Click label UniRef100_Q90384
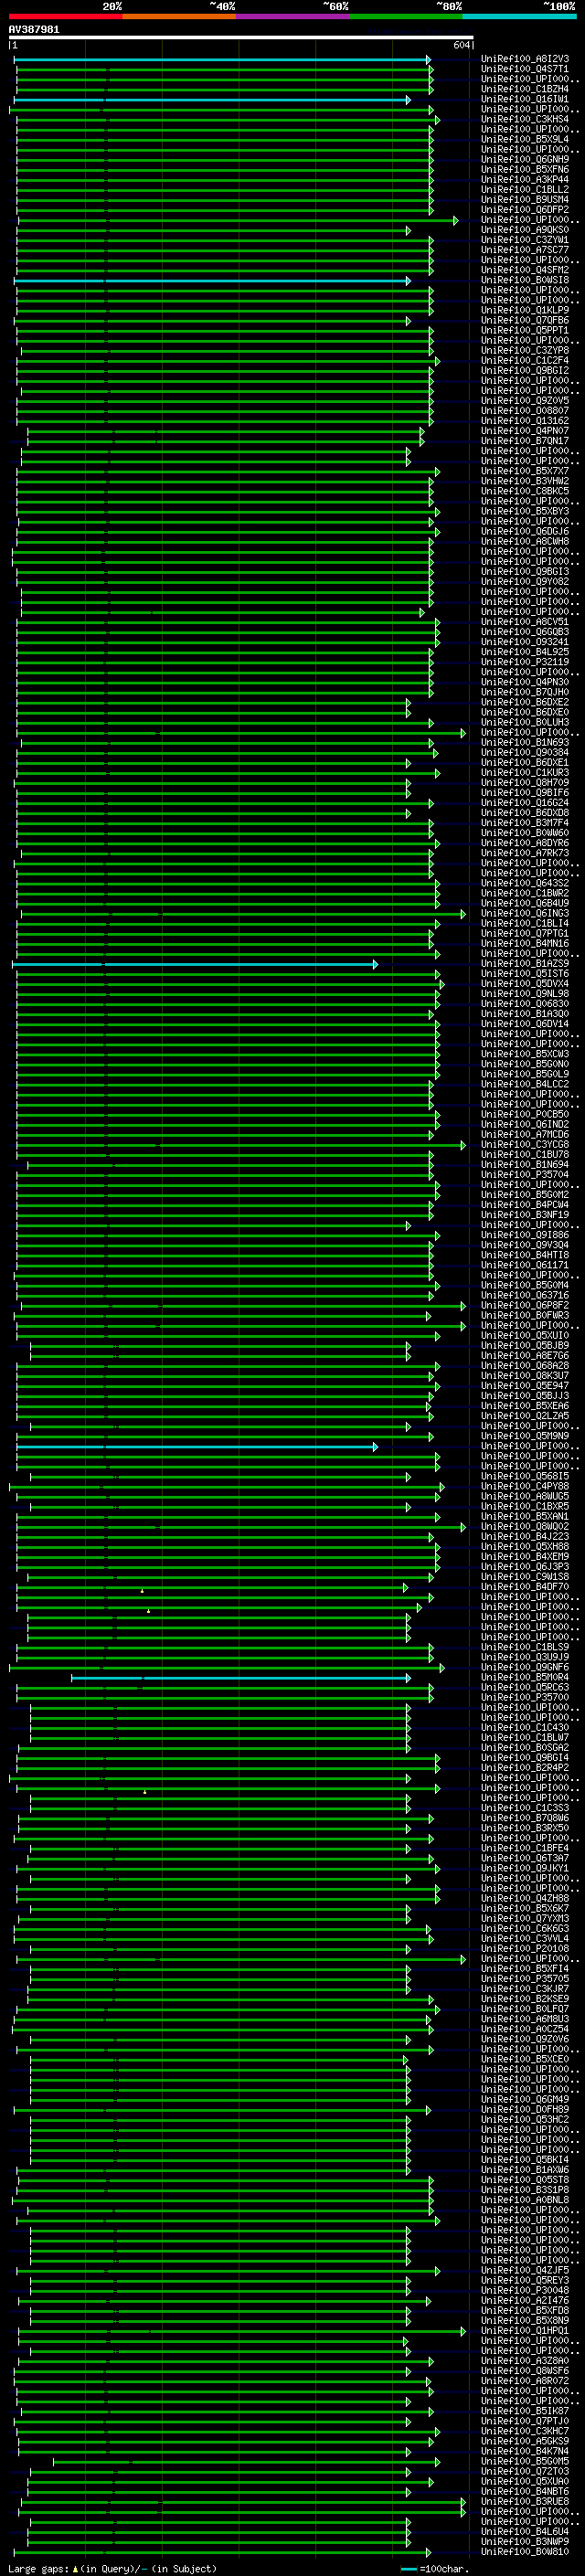The height and width of the screenshot is (2576, 585). 525,752
